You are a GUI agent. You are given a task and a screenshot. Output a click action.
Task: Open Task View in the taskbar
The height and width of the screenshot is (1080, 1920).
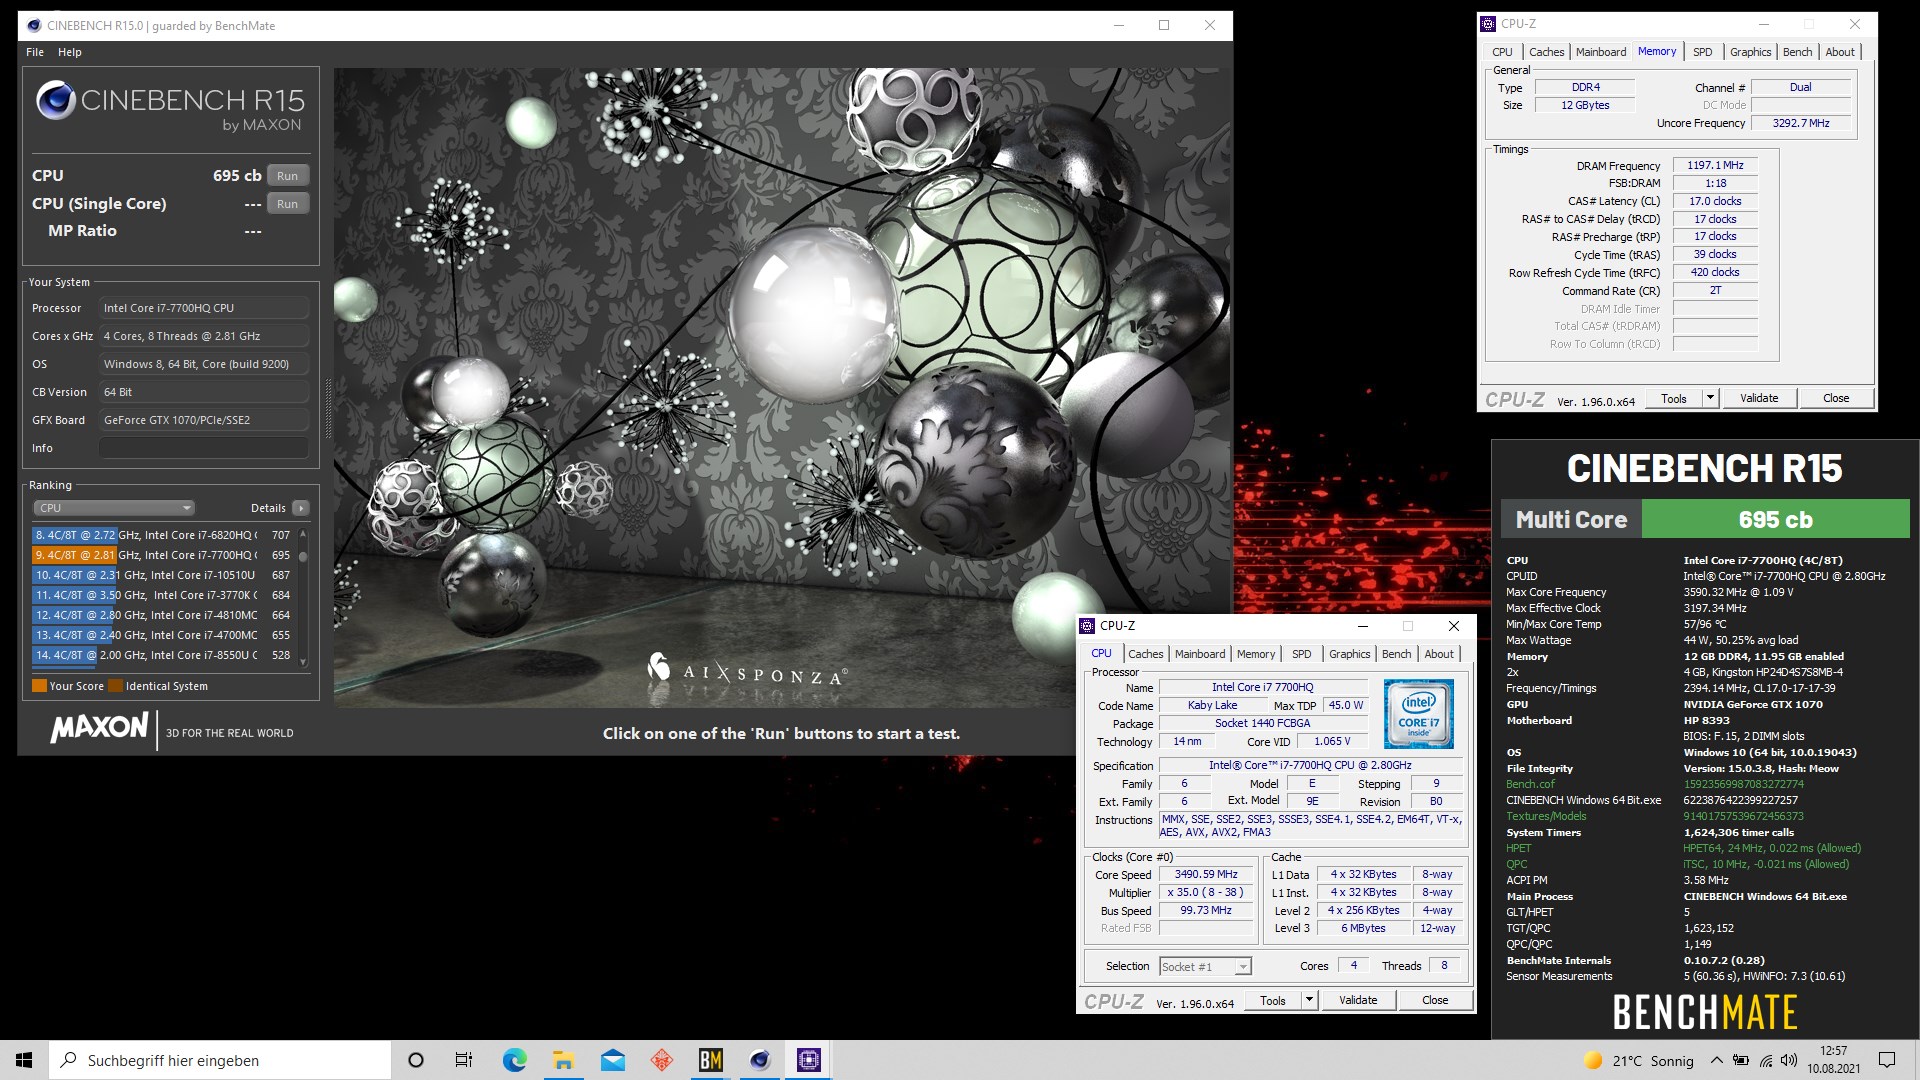[x=464, y=1060]
